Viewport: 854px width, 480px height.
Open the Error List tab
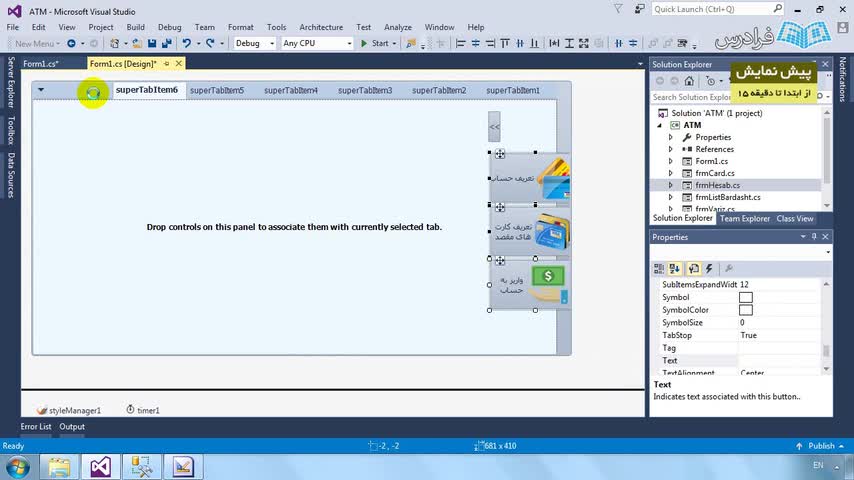point(36,427)
